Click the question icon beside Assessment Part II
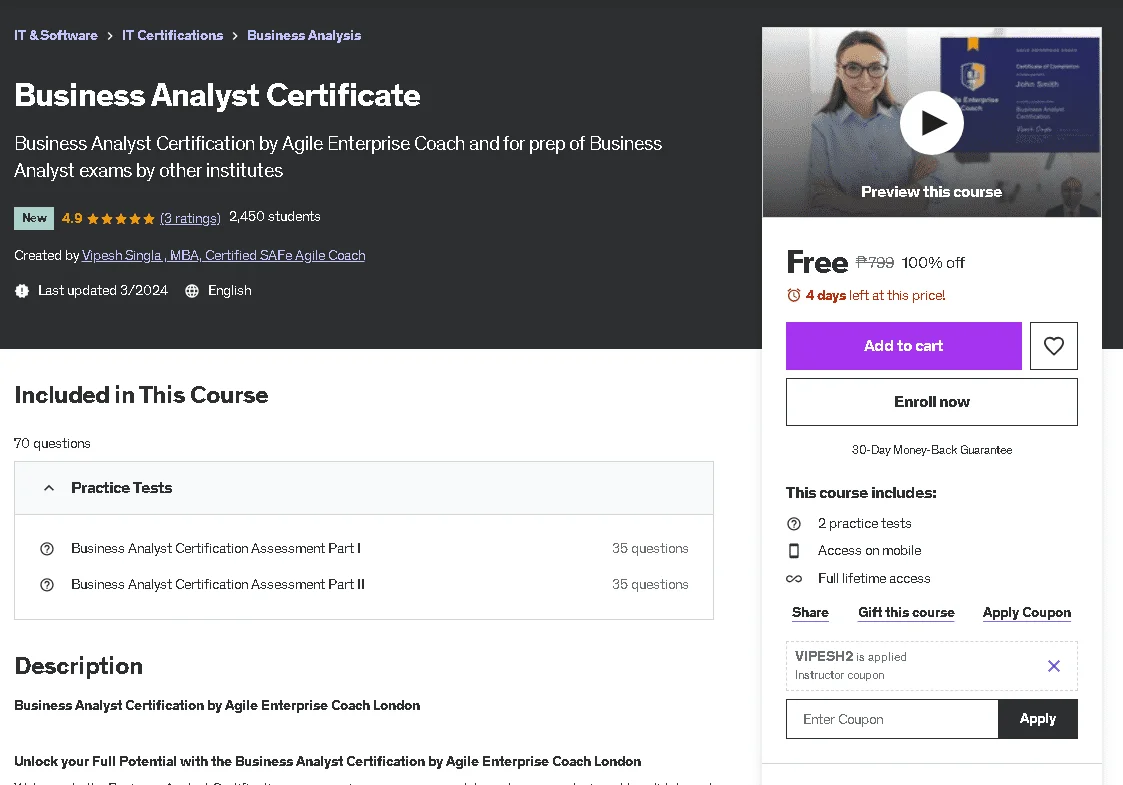The width and height of the screenshot is (1123, 785). (47, 584)
